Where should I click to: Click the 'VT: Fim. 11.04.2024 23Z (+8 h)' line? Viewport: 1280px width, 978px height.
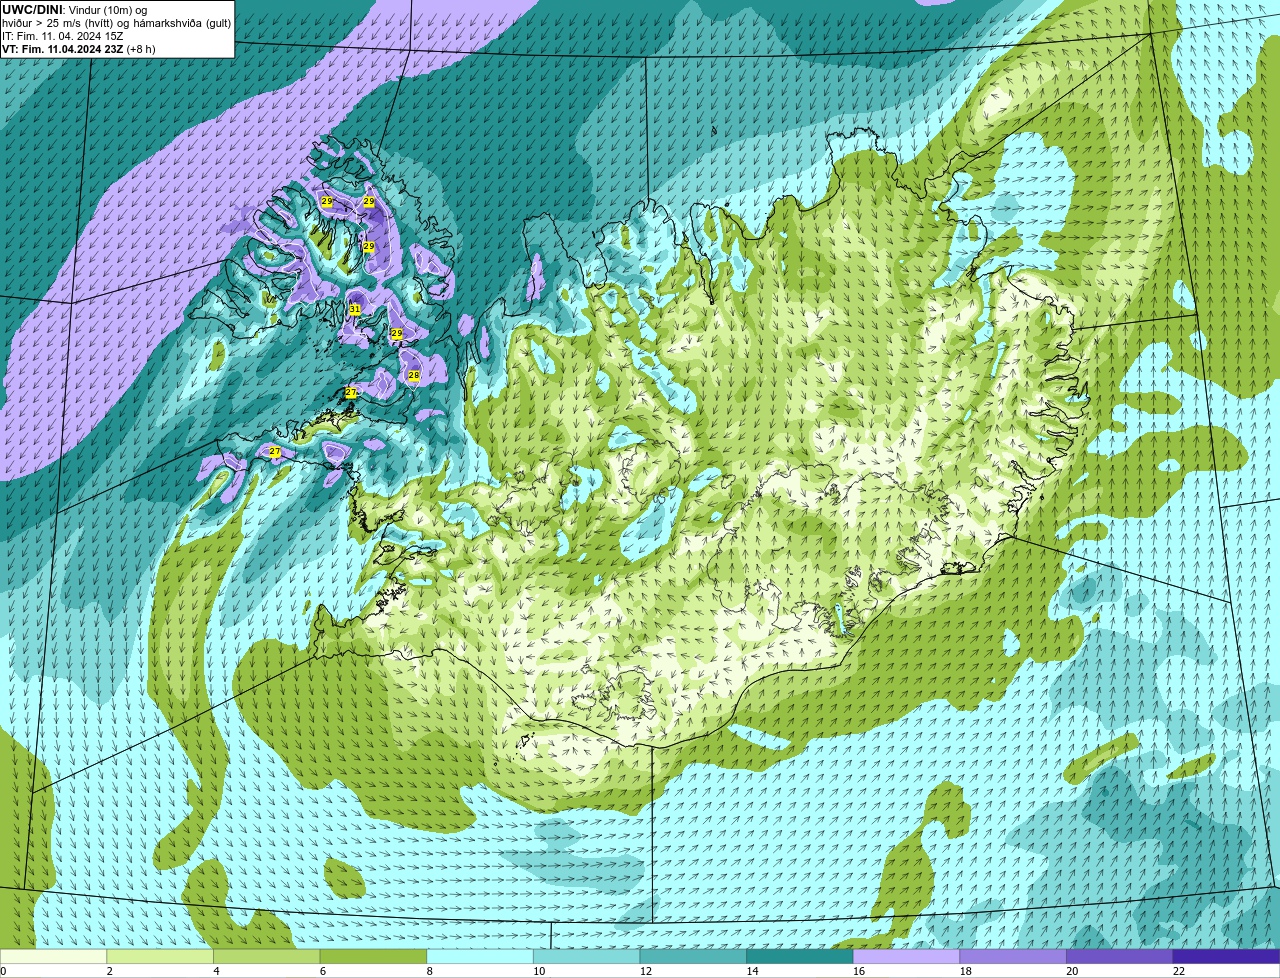click(x=78, y=49)
